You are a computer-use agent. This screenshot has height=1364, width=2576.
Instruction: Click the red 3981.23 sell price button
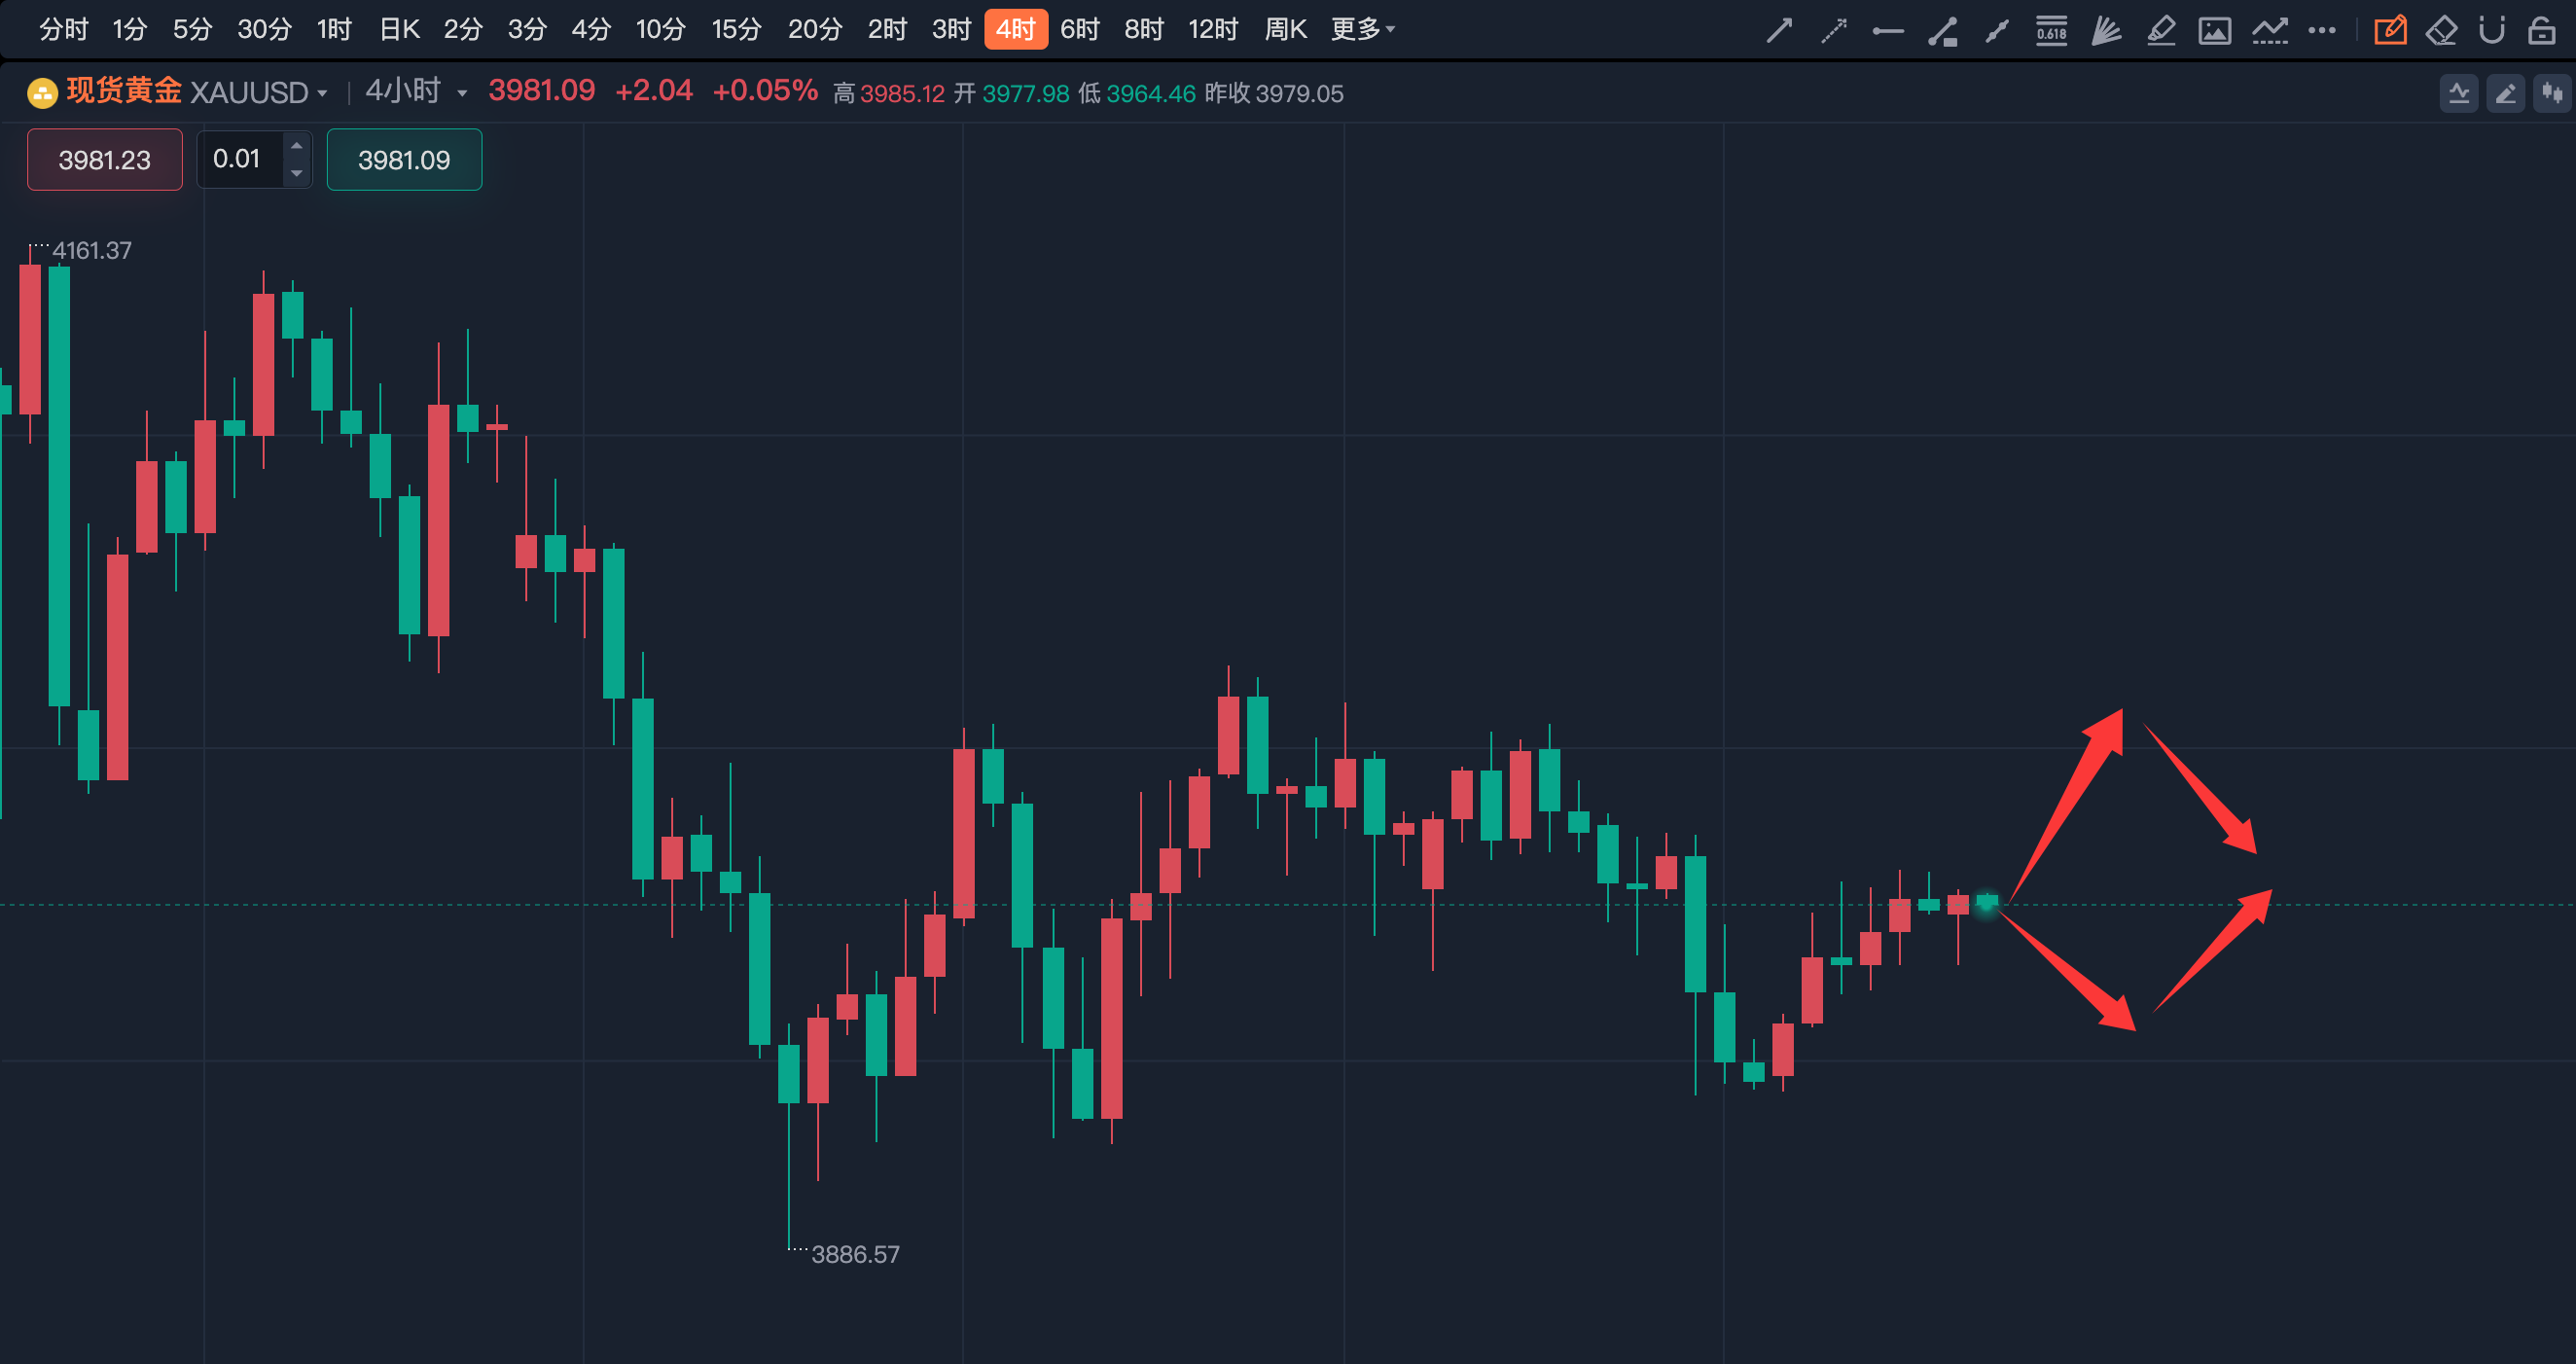click(105, 160)
